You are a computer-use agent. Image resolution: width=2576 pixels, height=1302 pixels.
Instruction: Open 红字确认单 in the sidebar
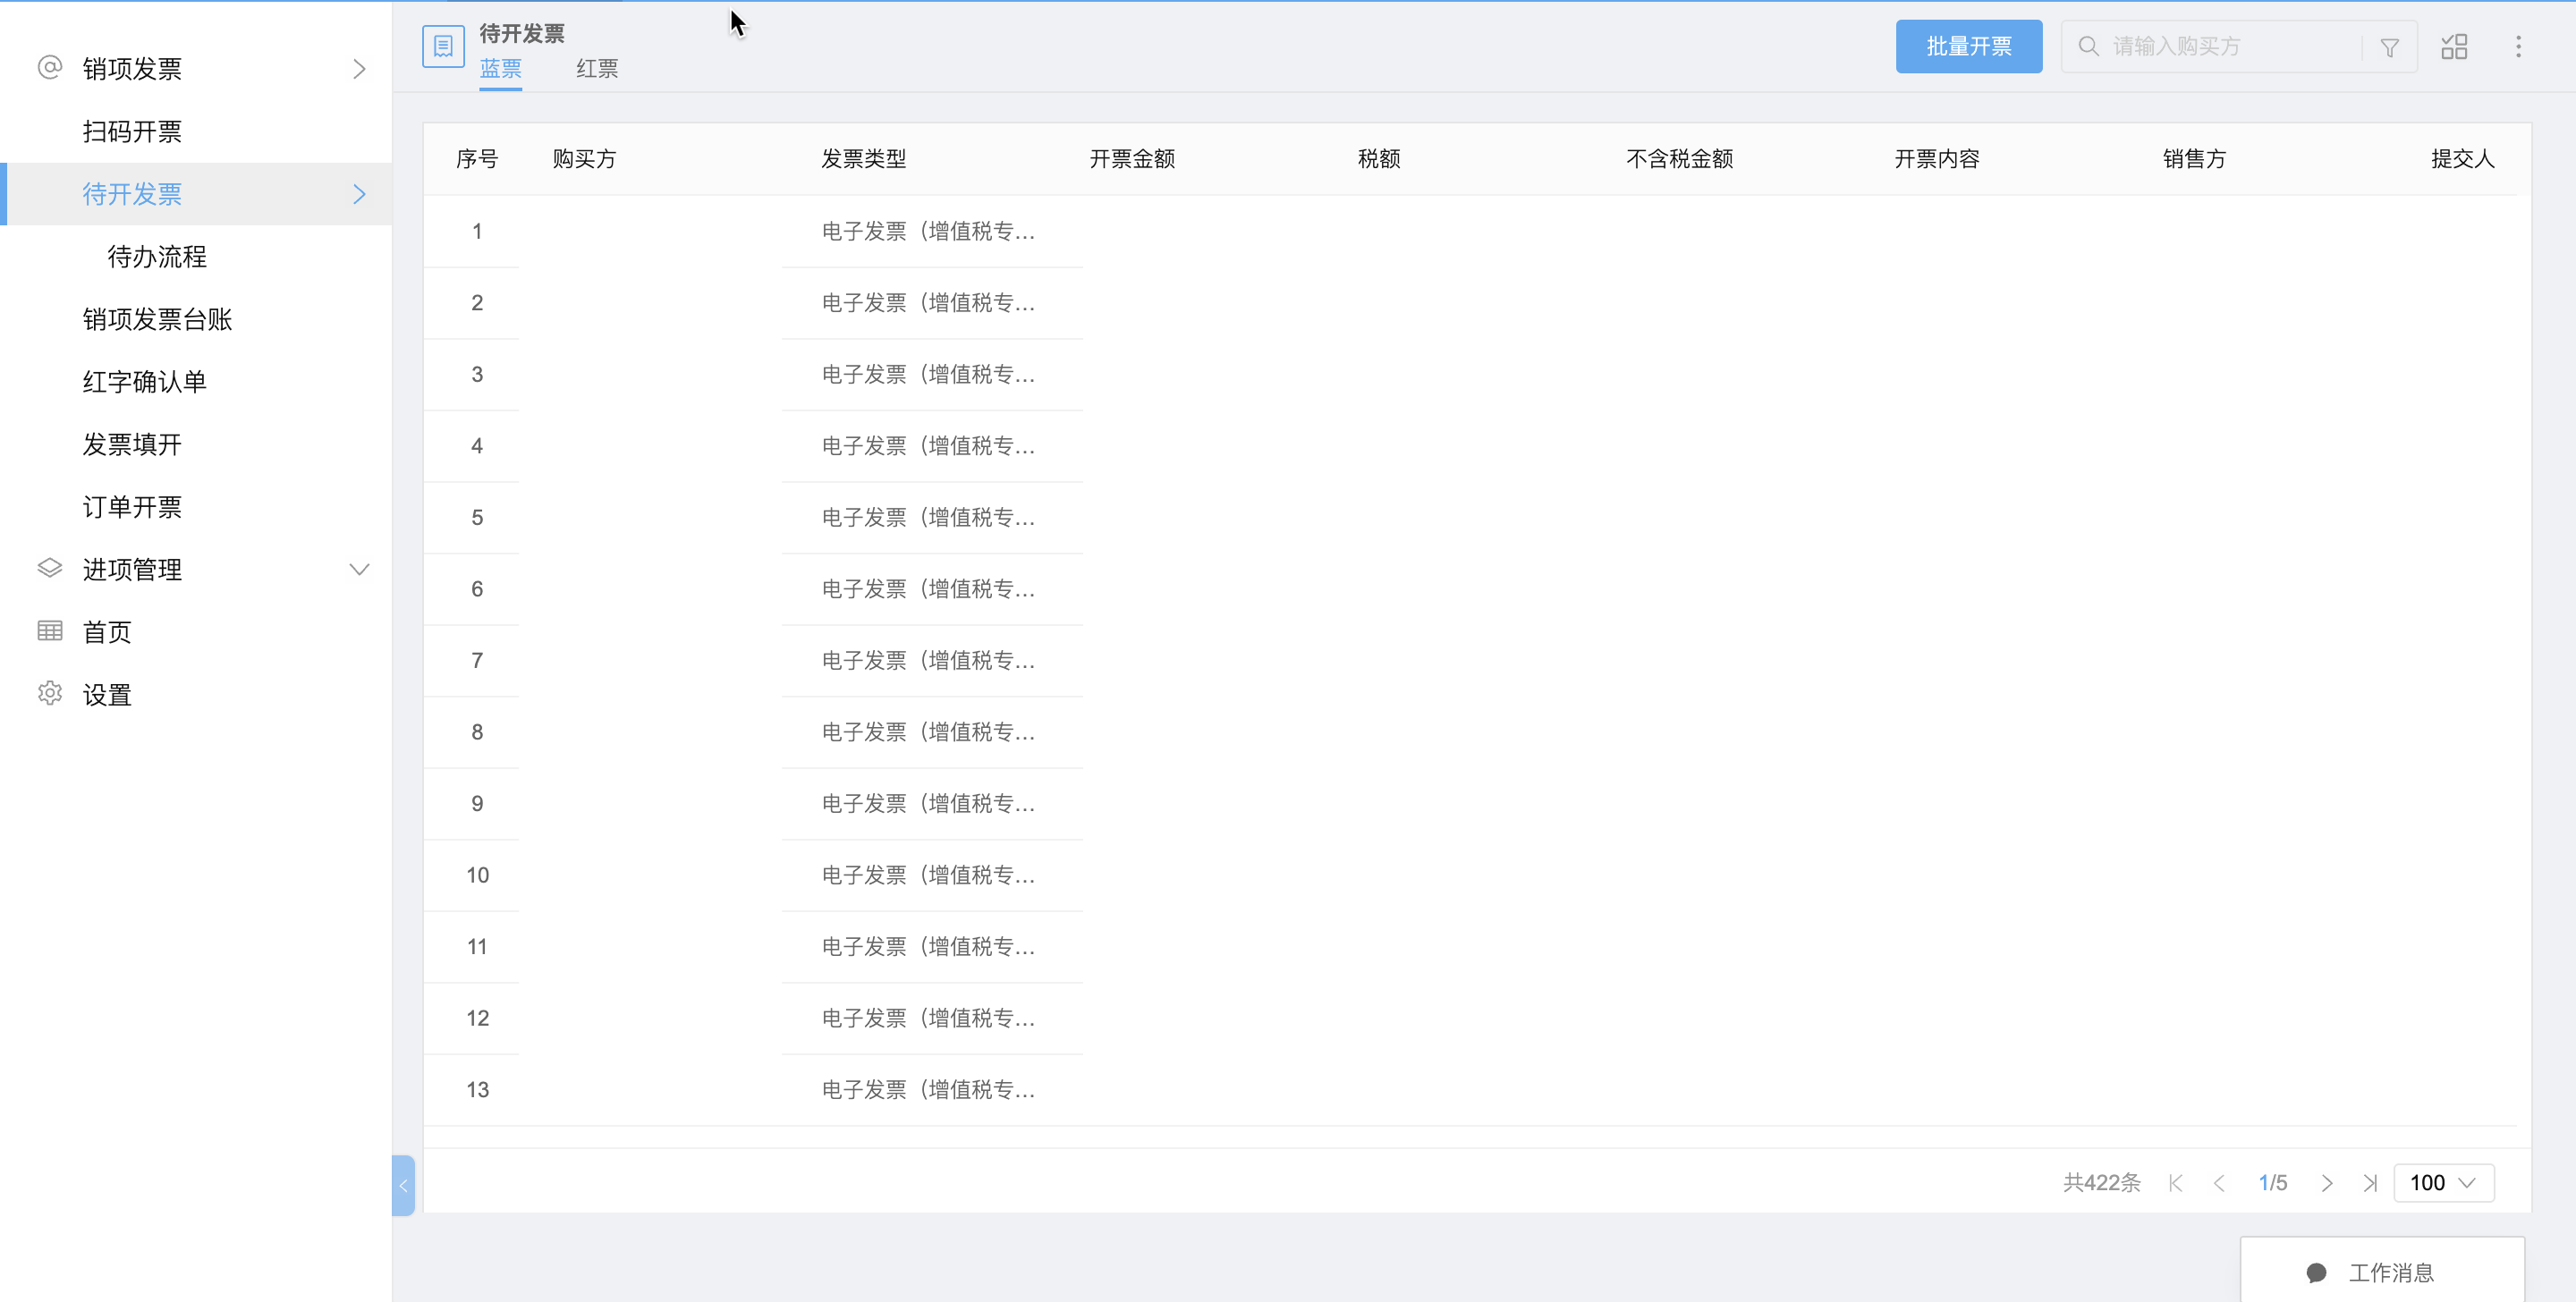(x=144, y=381)
